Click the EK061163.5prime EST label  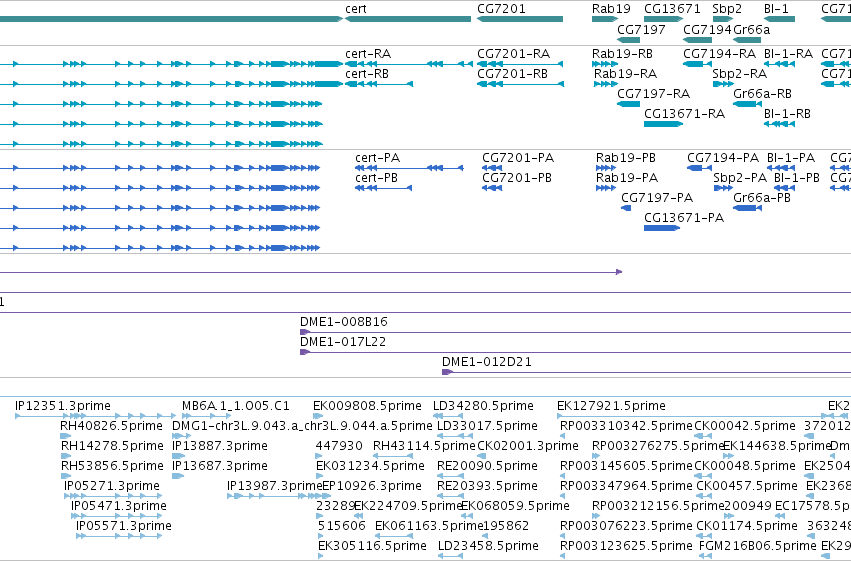pos(429,526)
